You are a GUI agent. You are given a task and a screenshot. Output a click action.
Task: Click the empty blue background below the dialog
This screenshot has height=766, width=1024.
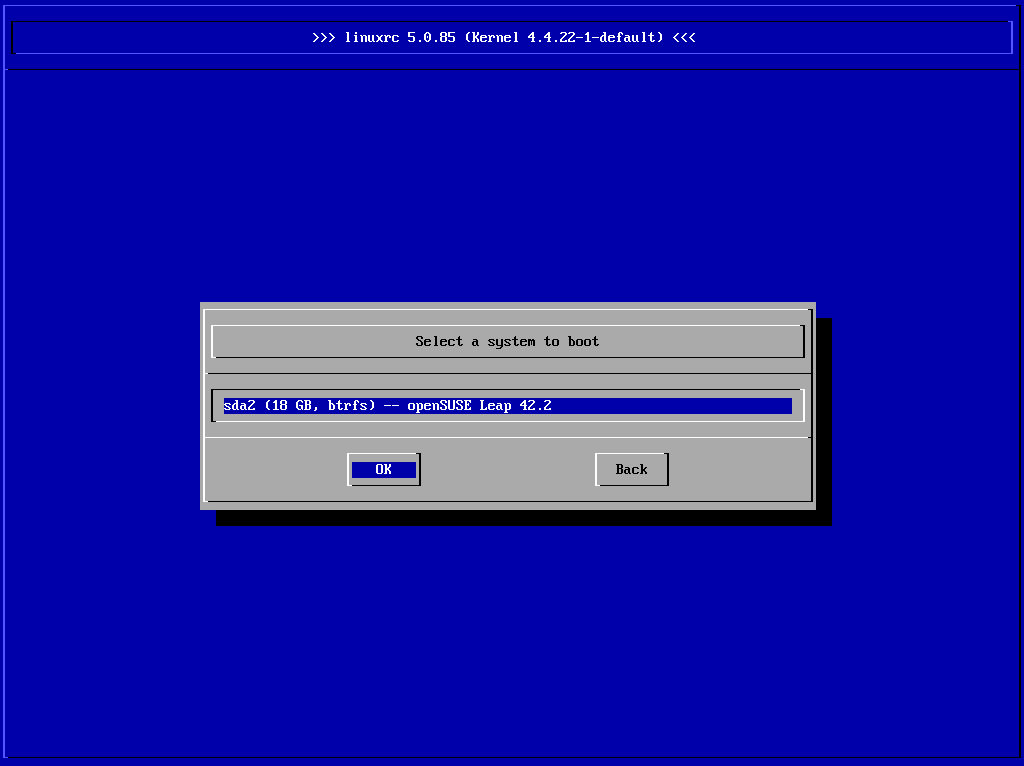(x=512, y=640)
